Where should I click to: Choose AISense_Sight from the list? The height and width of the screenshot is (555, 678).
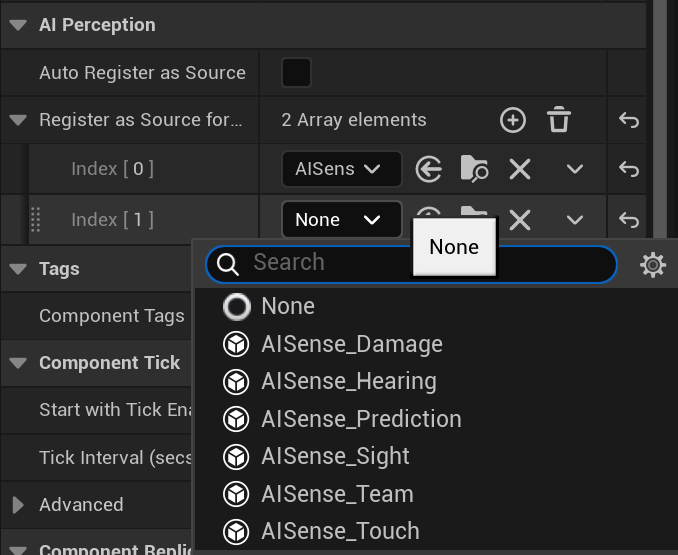pos(335,456)
